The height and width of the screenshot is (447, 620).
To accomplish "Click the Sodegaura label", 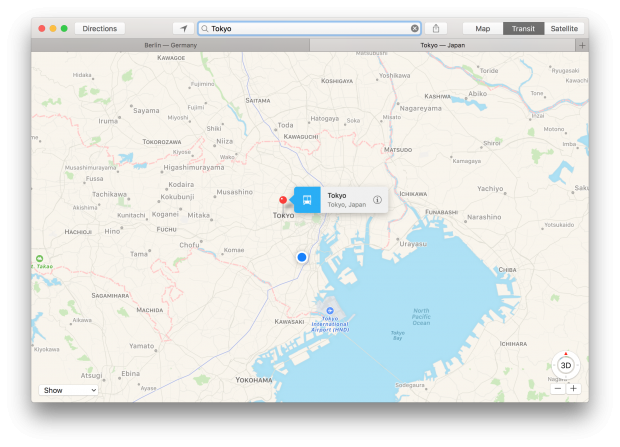I will [410, 385].
